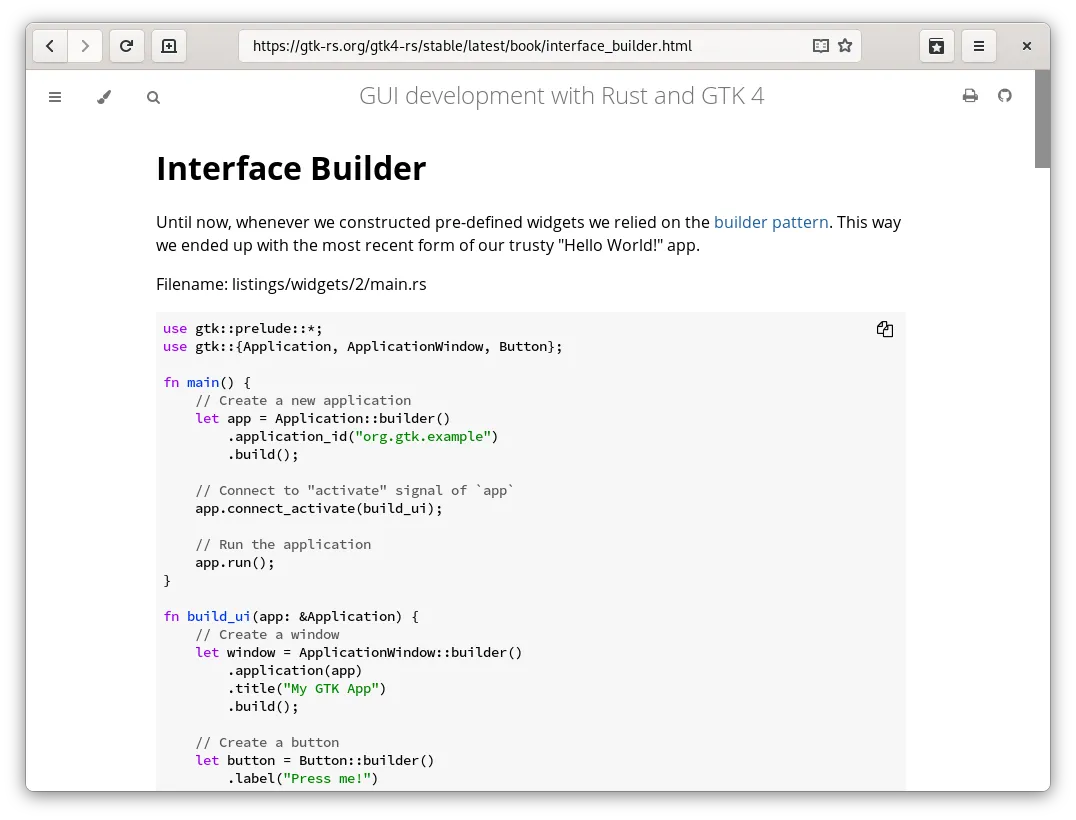Click the "Interface Builder" heading anchor
This screenshot has height=820, width=1076.
tap(291, 168)
